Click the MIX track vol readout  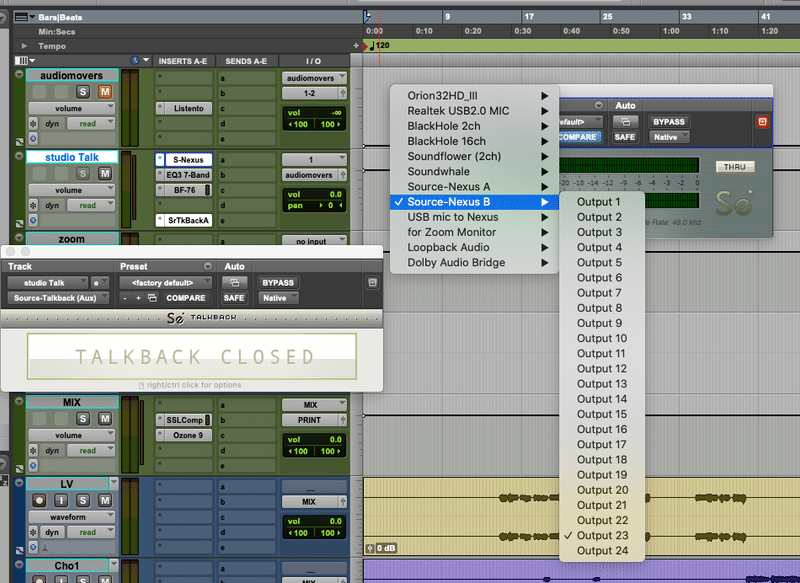(x=314, y=440)
